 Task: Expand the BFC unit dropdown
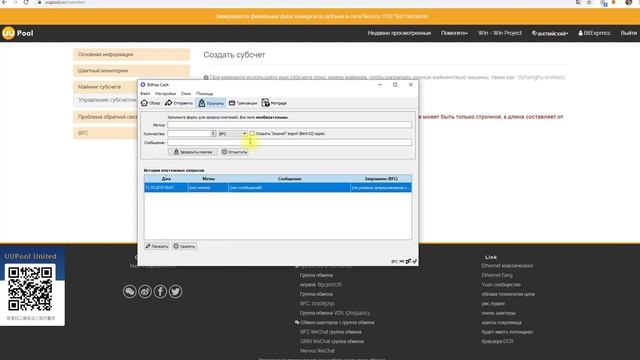(233, 133)
